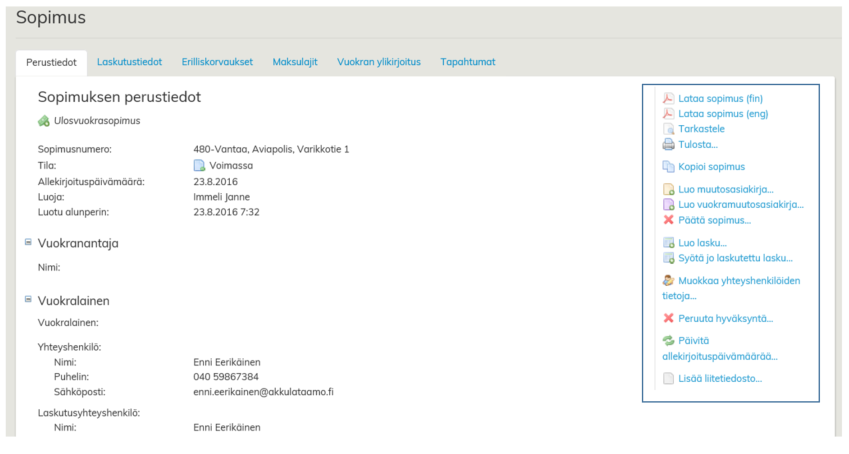The image size is (849, 454).
Task: Click the person icon for Muokkaa yhteyshenkilöiden tietoja
Action: click(x=668, y=281)
